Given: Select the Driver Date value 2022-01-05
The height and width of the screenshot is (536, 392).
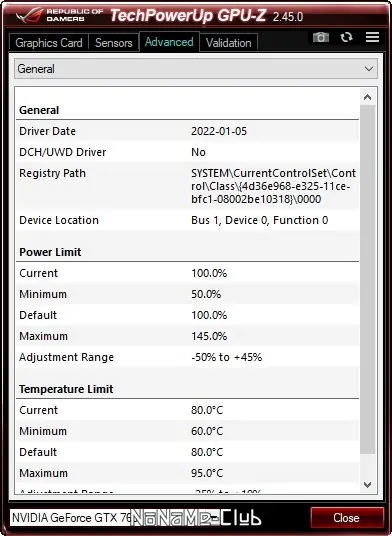Looking at the screenshot, I should pos(219,131).
